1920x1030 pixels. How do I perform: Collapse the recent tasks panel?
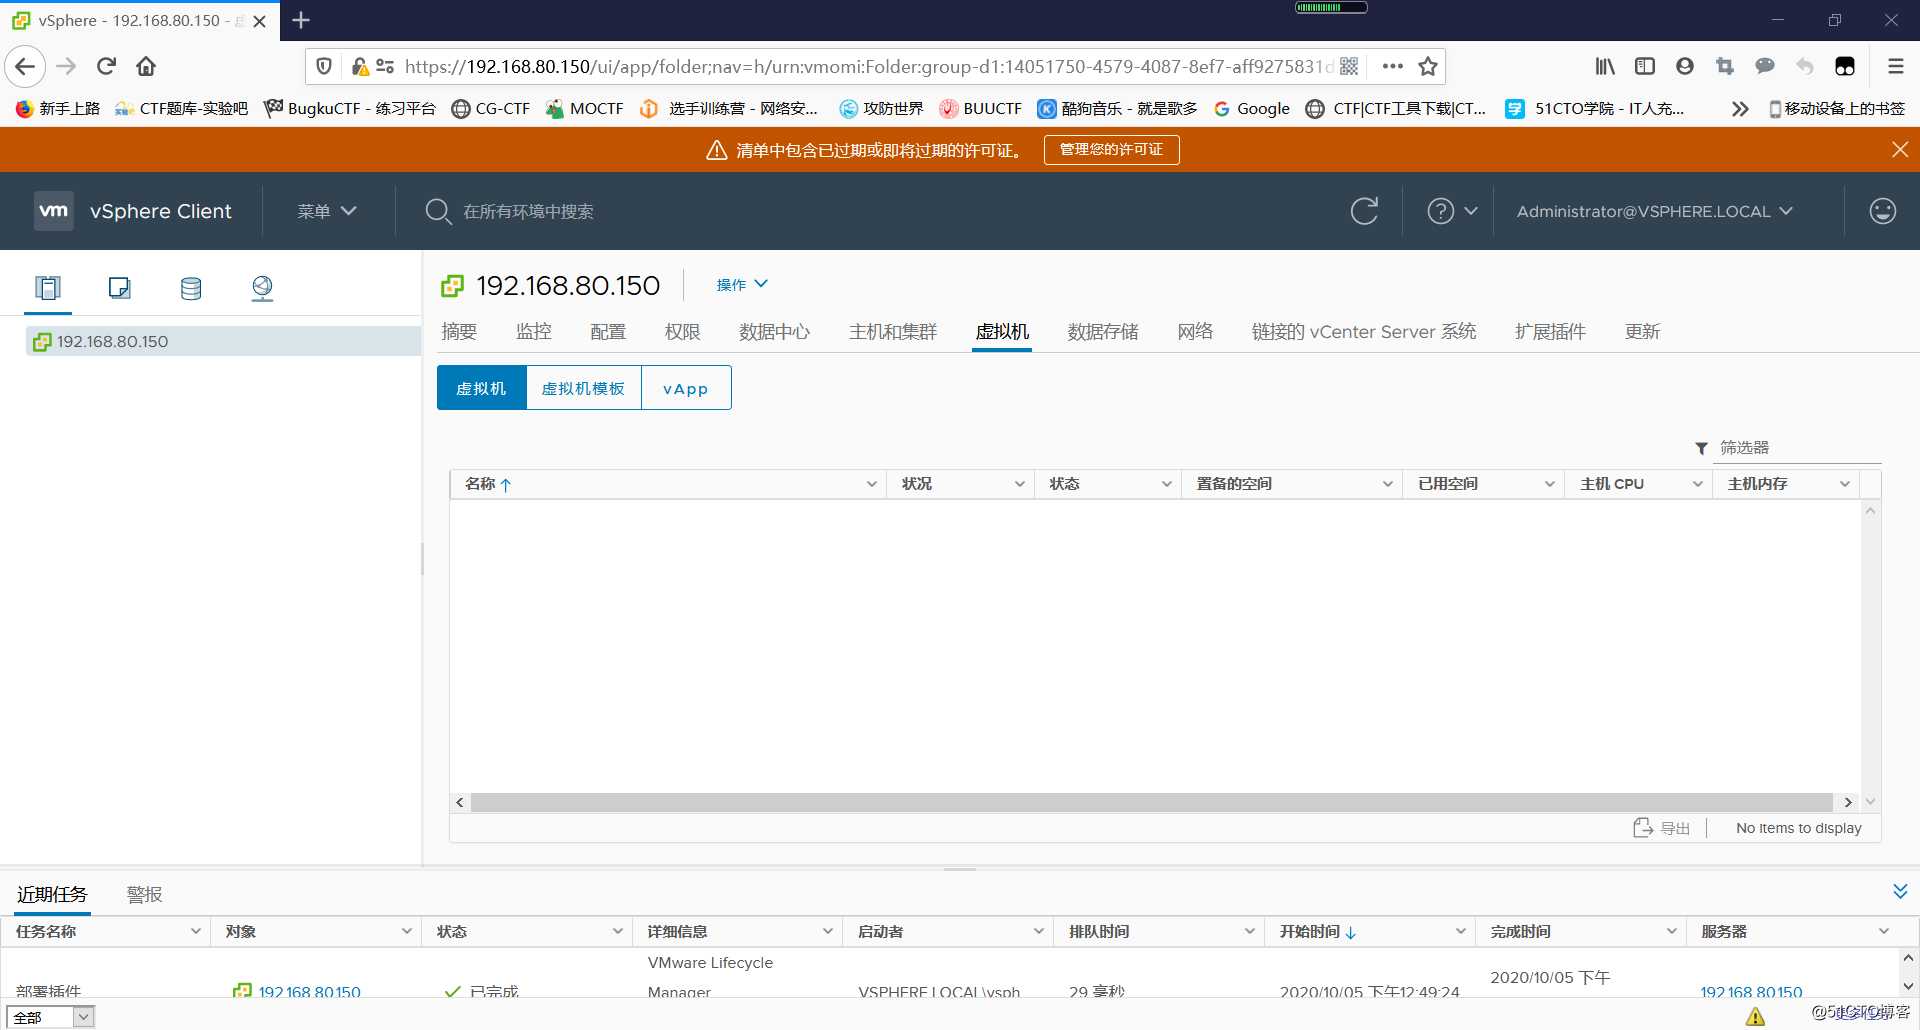pyautogui.click(x=1900, y=891)
